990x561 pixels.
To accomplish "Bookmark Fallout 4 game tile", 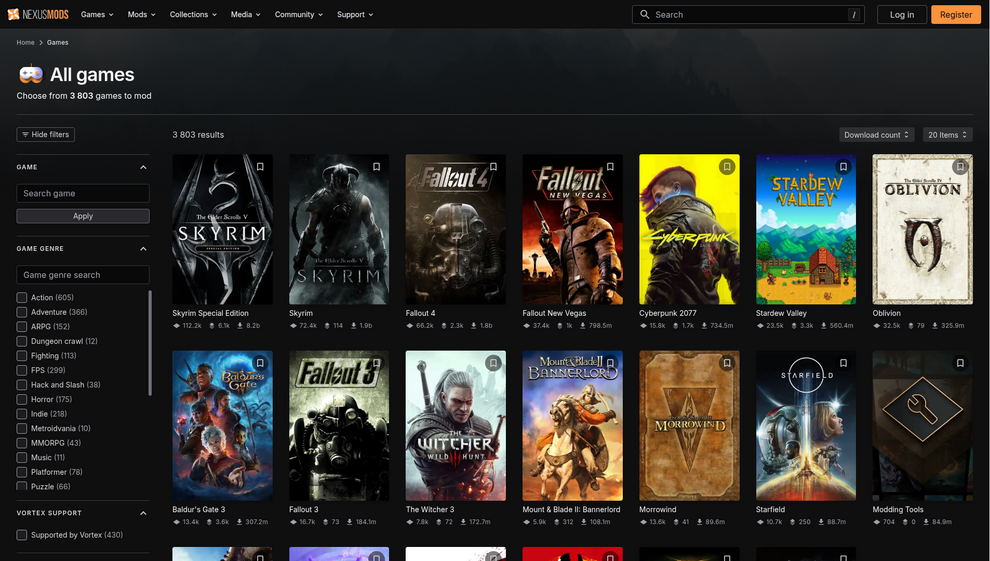I will 493,167.
